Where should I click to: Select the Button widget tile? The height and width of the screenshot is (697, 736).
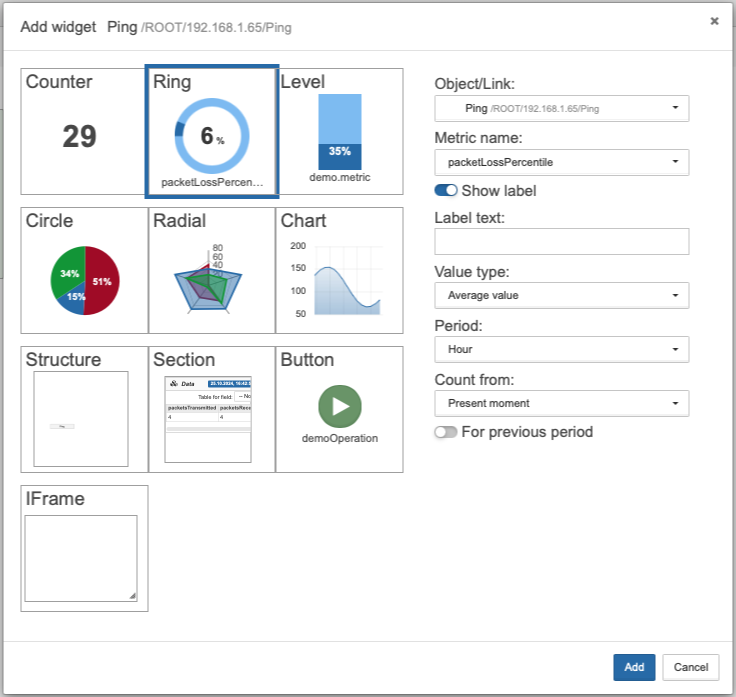click(339, 409)
